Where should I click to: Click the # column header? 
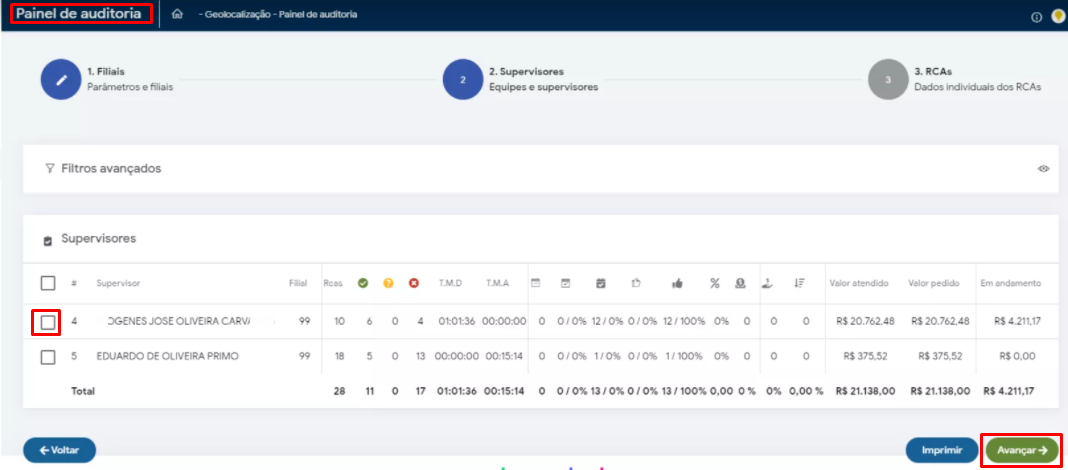[x=74, y=283]
